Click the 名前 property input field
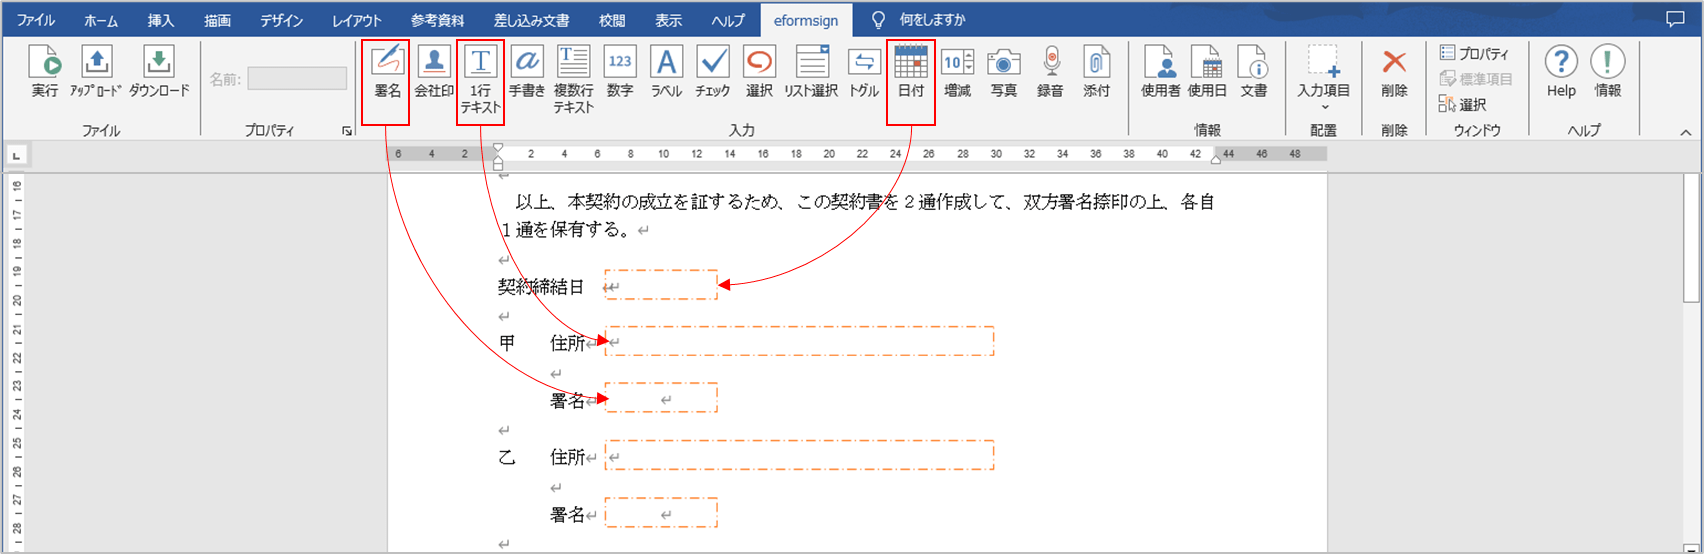1704x554 pixels. point(297,78)
